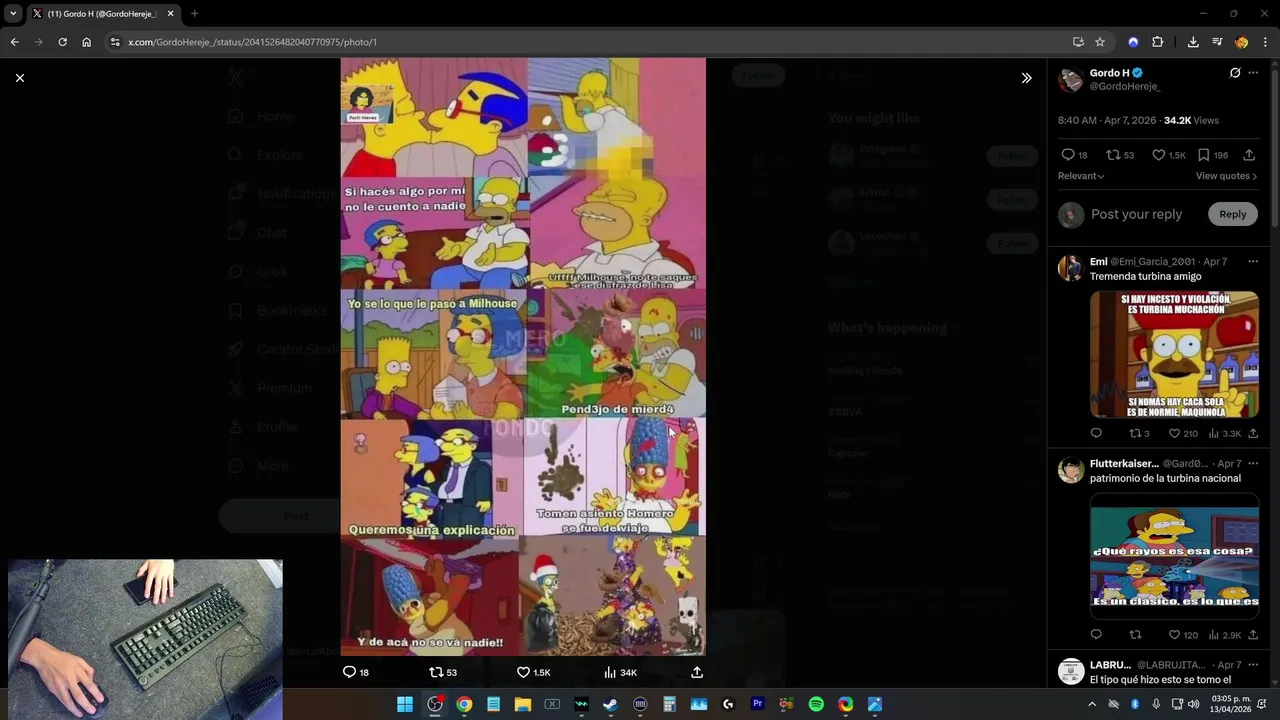Reply to Flutterkaiser's comment with the bubble icon

tap(1096, 635)
